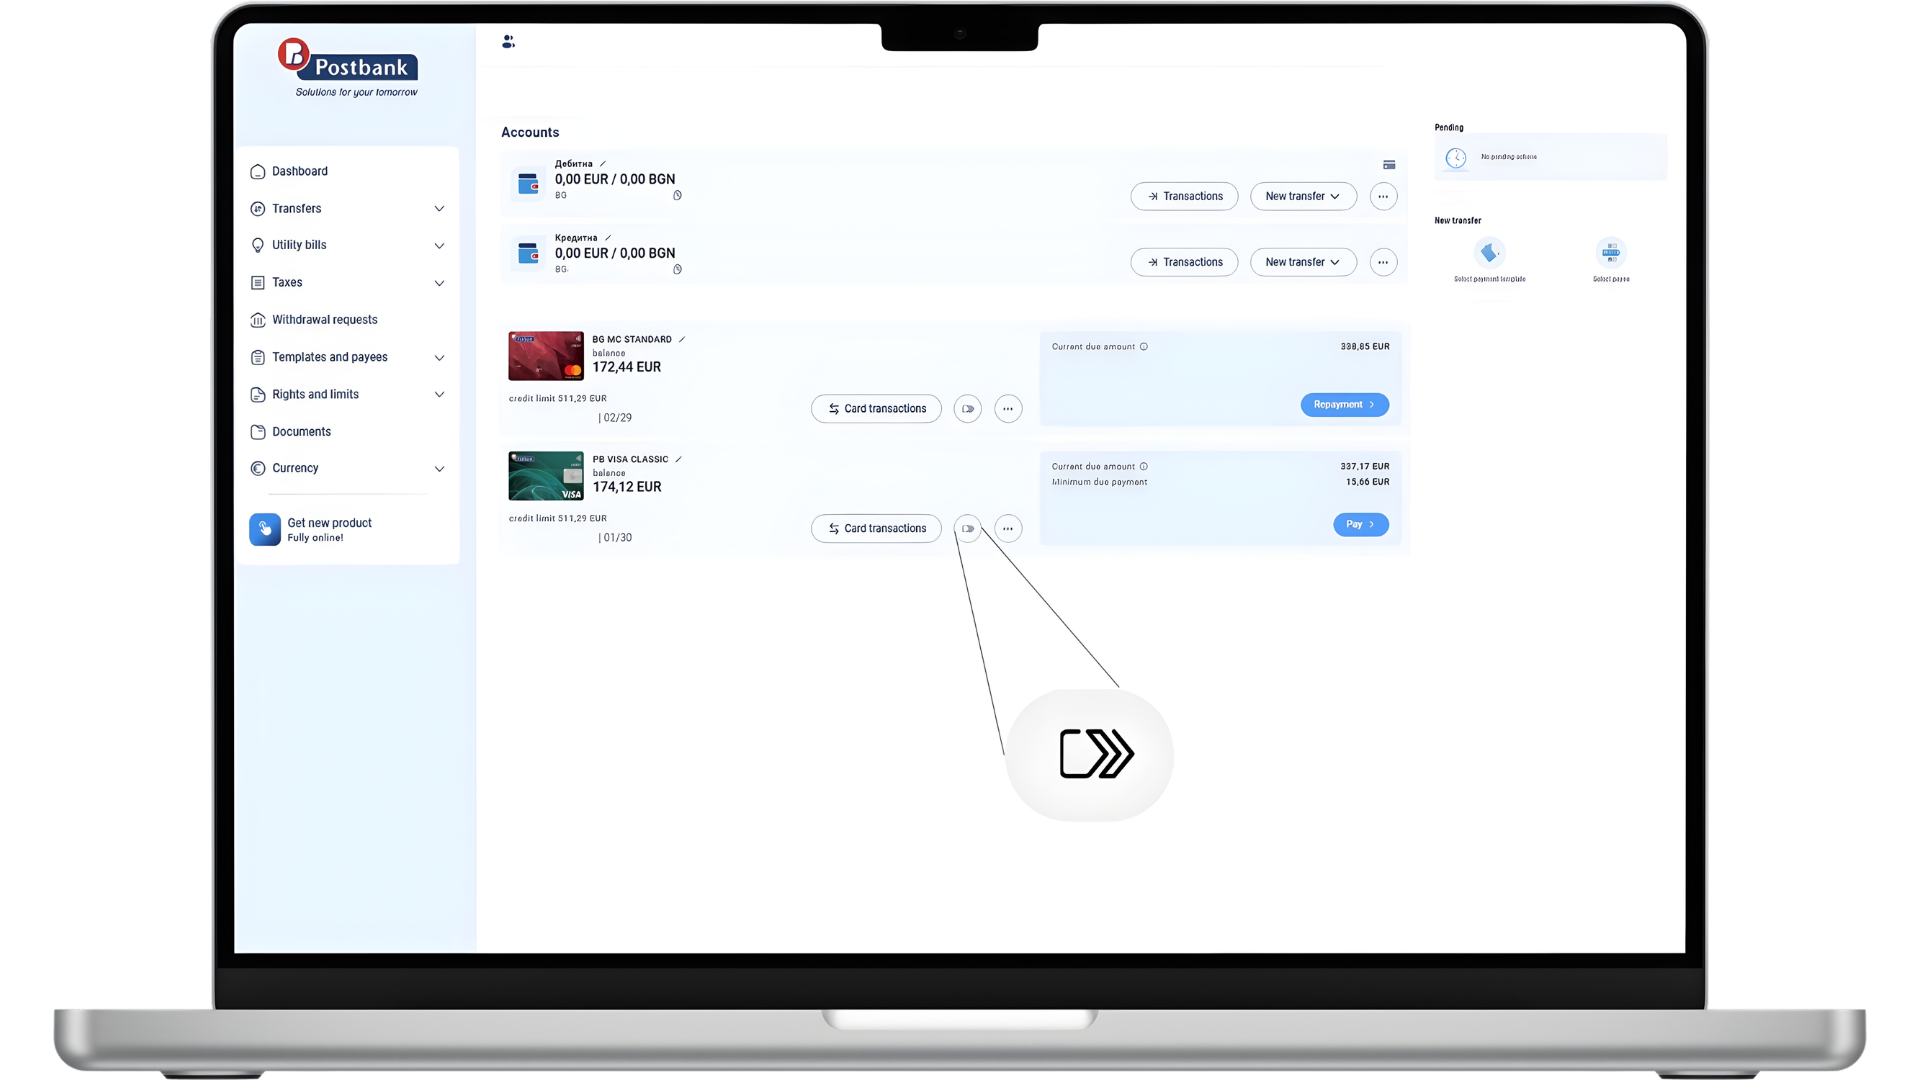
Task: Click the BG MC STANDARD card thumbnail
Action: (x=546, y=356)
